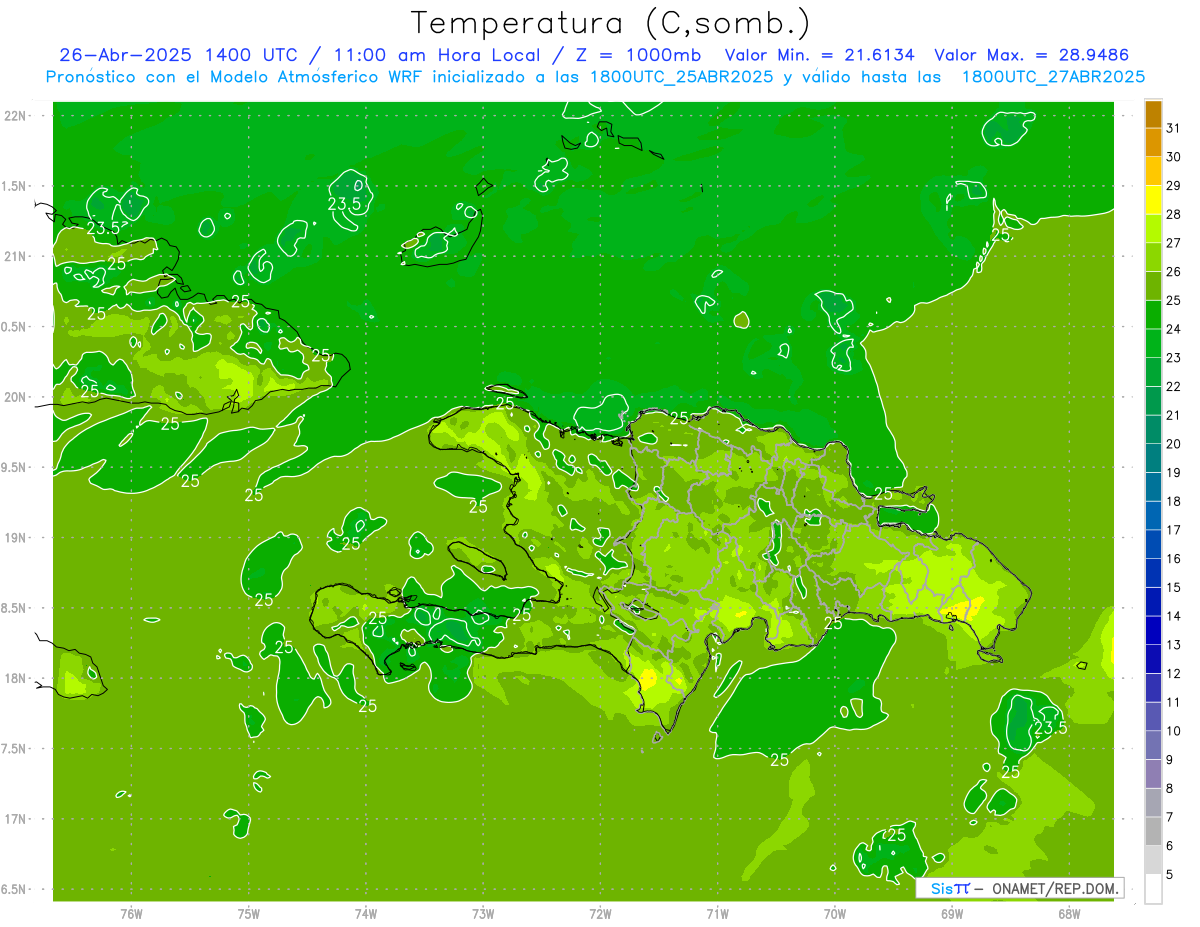Click the 5 label on the colorbar
This screenshot has height=927, width=1200.
coord(1170,874)
